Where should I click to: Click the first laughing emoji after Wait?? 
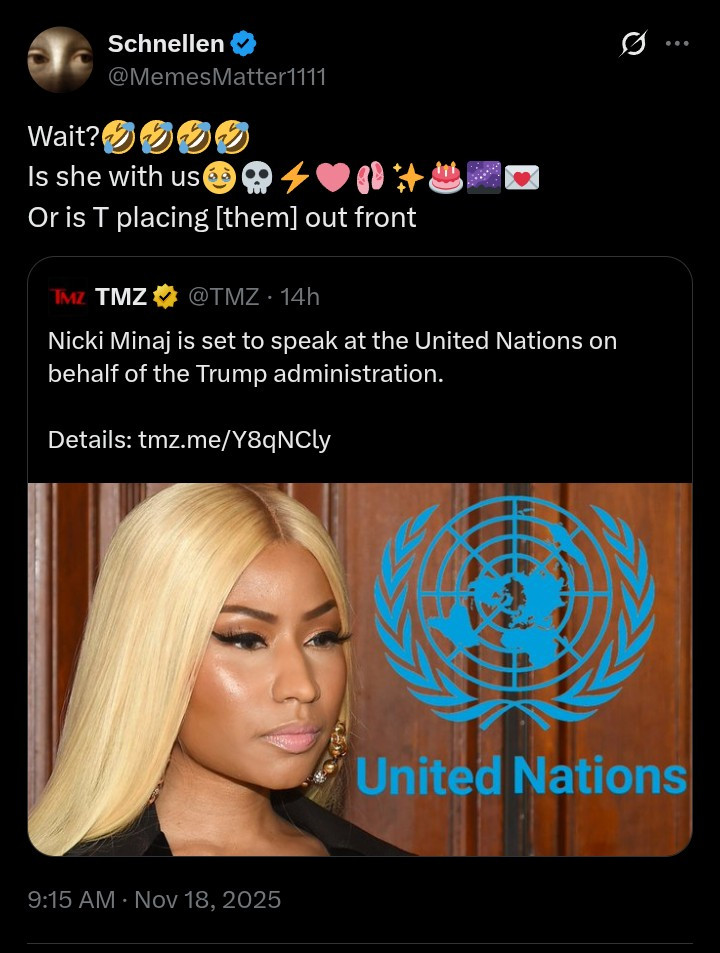coord(118,137)
